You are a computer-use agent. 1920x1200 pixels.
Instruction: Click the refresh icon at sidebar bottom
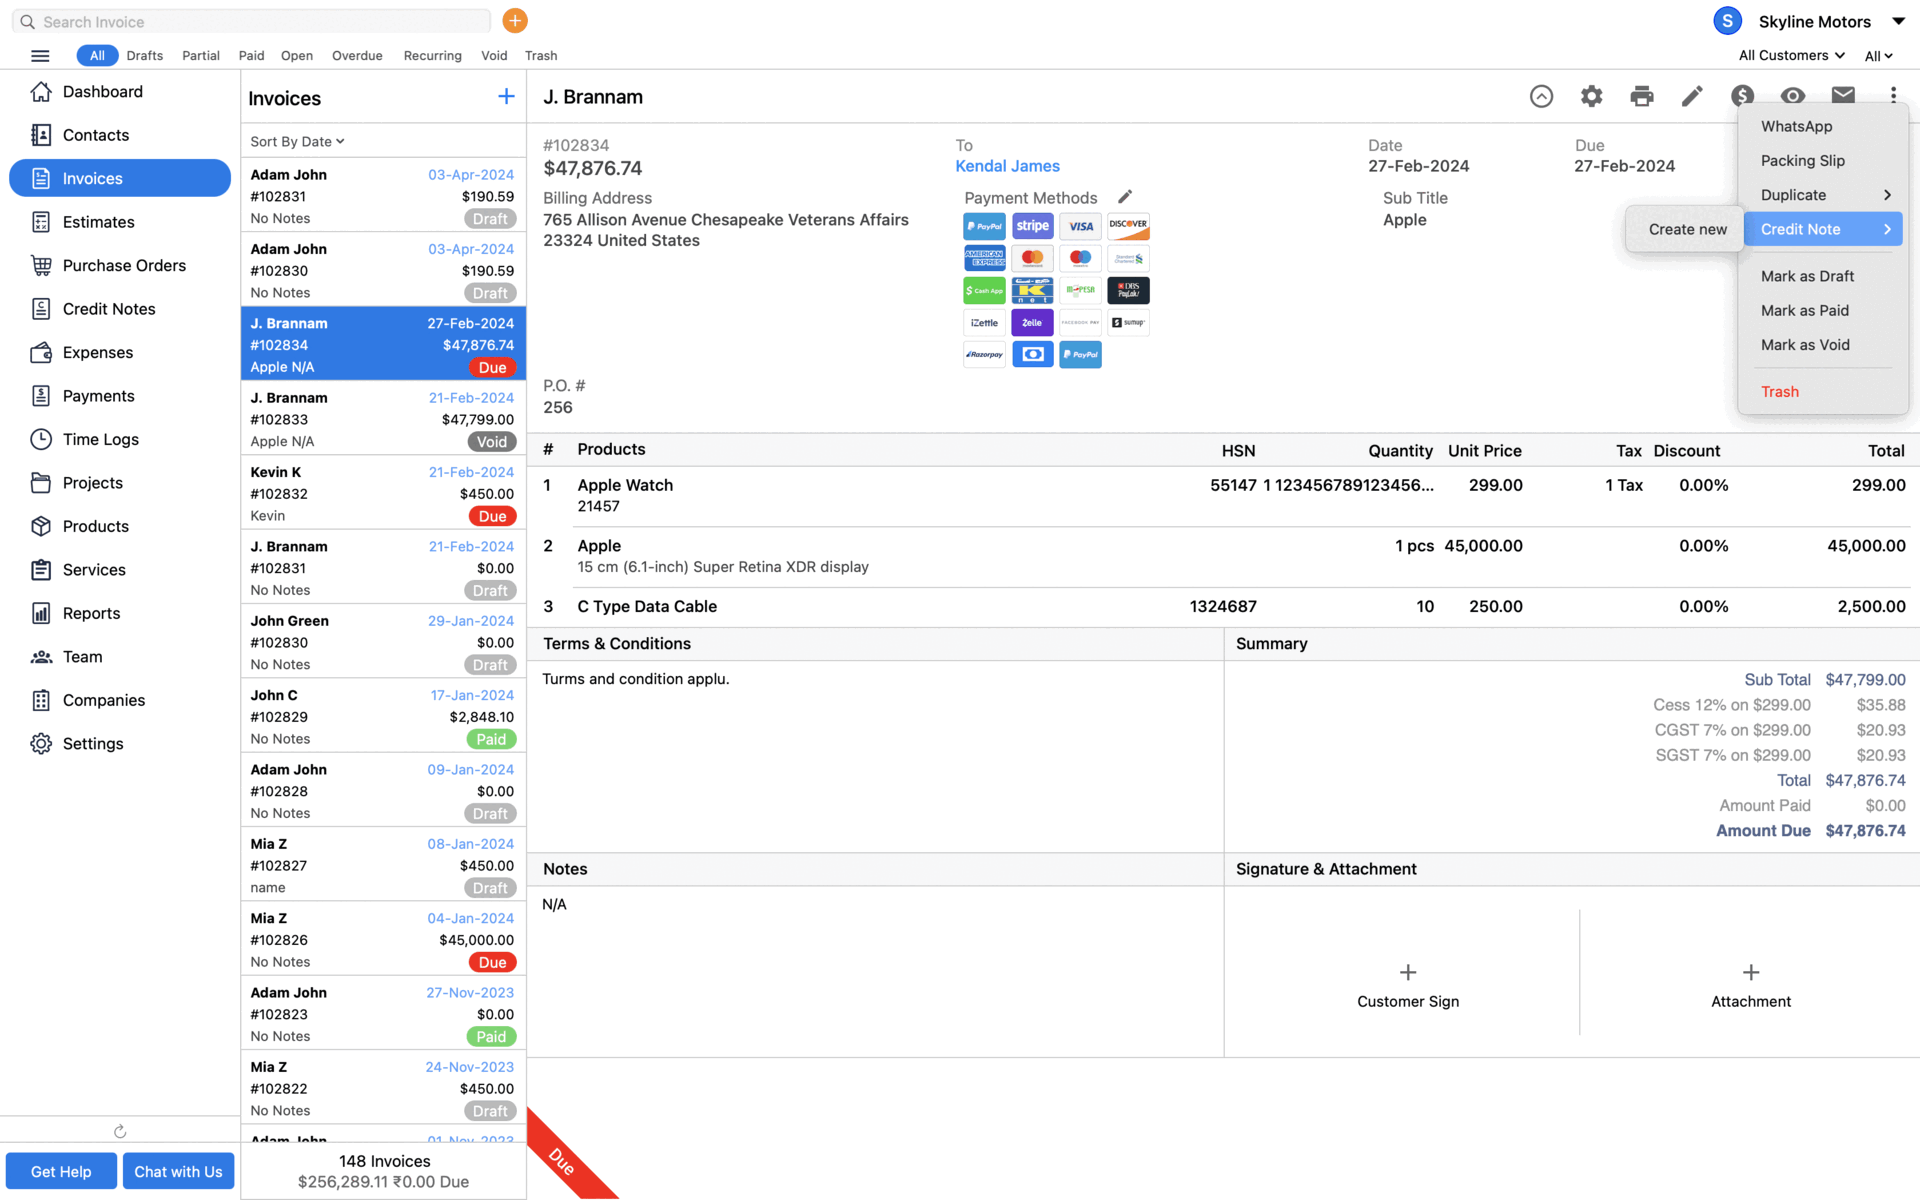pyautogui.click(x=120, y=1131)
